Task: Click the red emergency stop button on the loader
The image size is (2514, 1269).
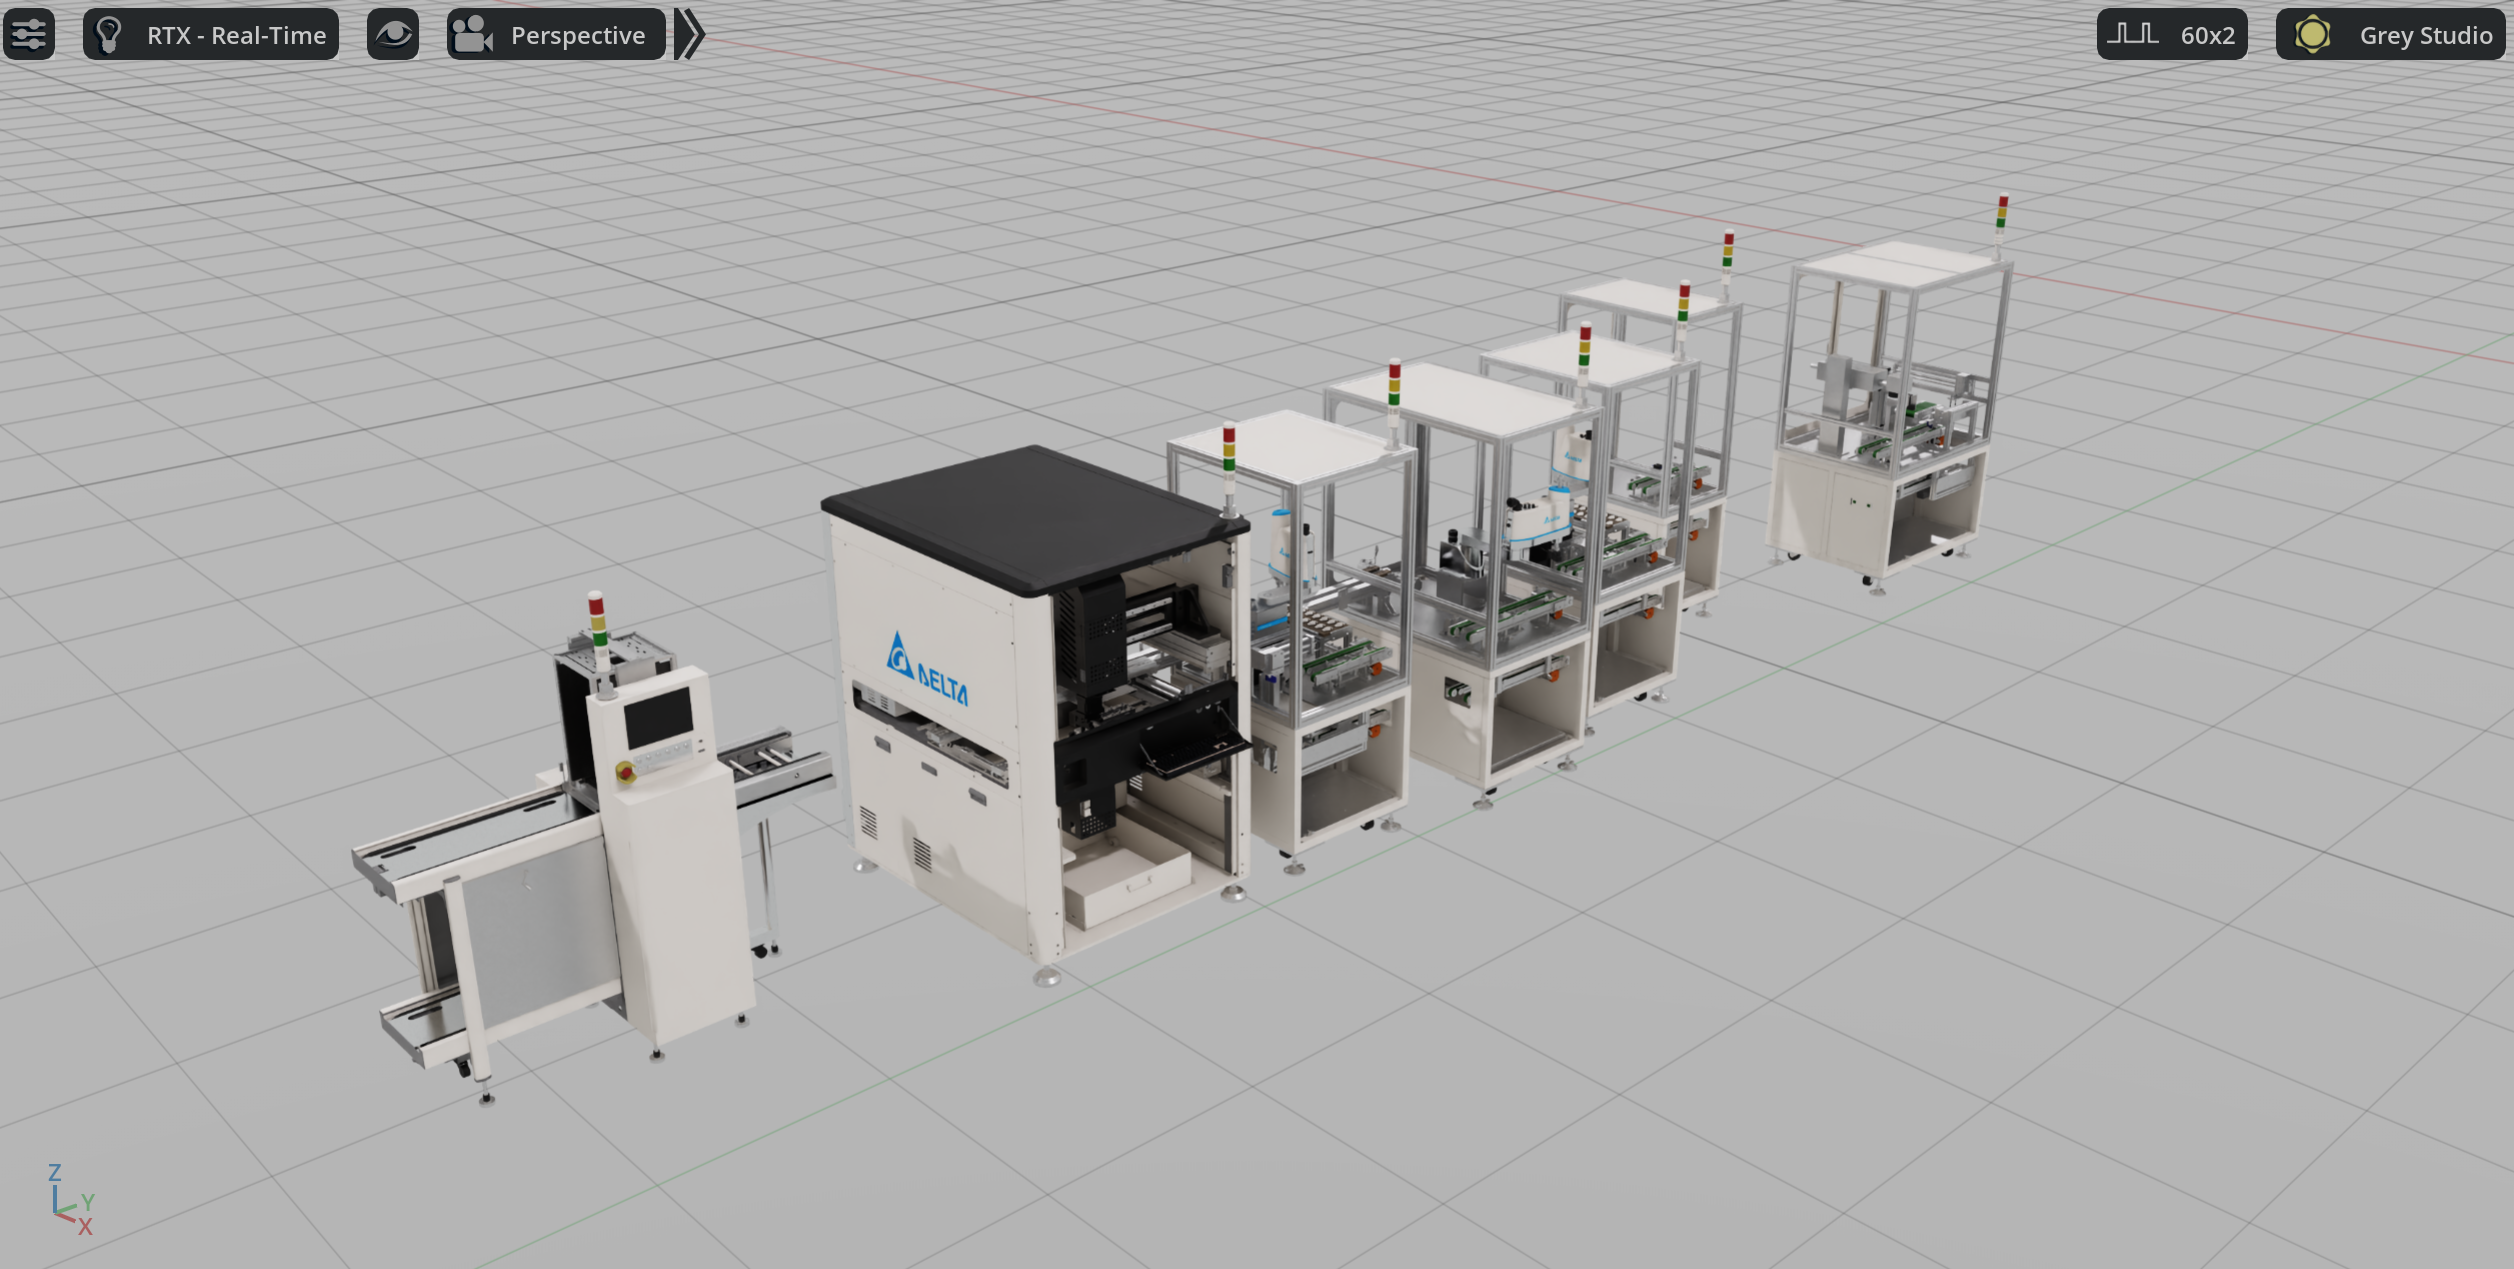Action: 625,771
